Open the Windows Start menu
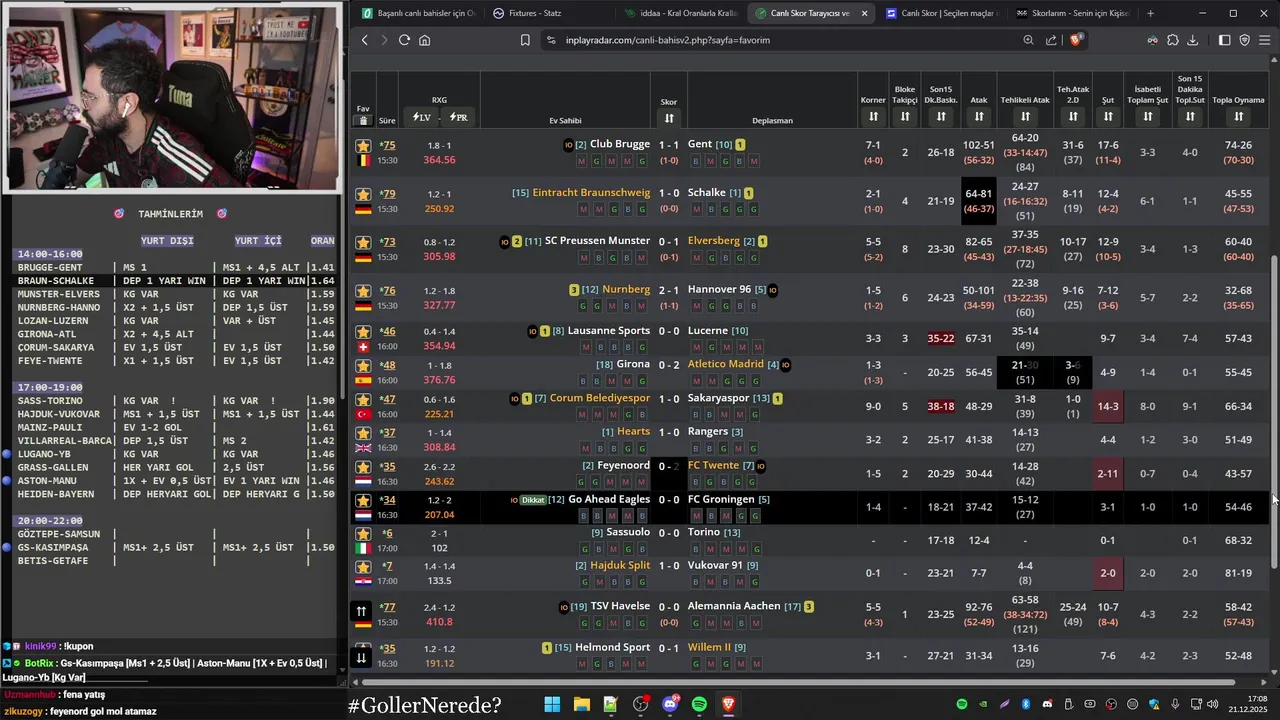The image size is (1280, 720). (552, 704)
